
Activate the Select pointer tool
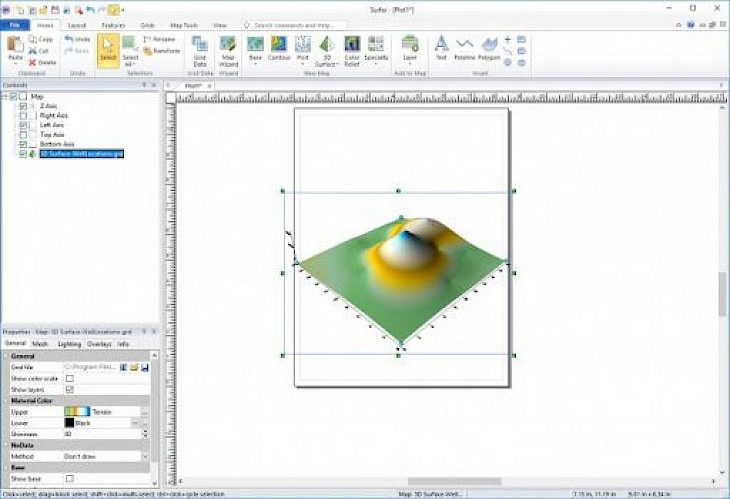(x=108, y=50)
